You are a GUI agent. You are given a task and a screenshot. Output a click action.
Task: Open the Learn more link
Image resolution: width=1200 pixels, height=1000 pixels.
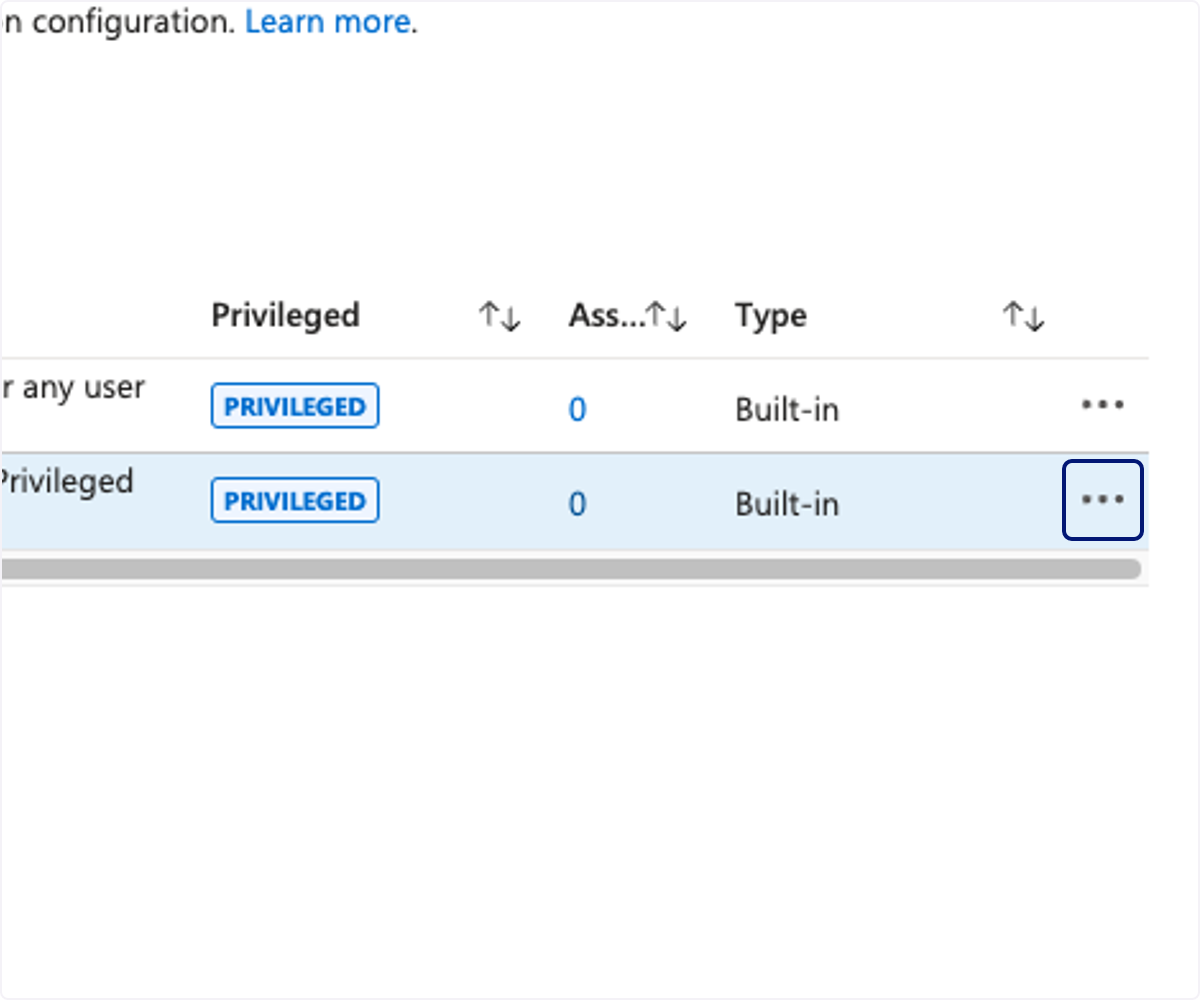tap(327, 22)
